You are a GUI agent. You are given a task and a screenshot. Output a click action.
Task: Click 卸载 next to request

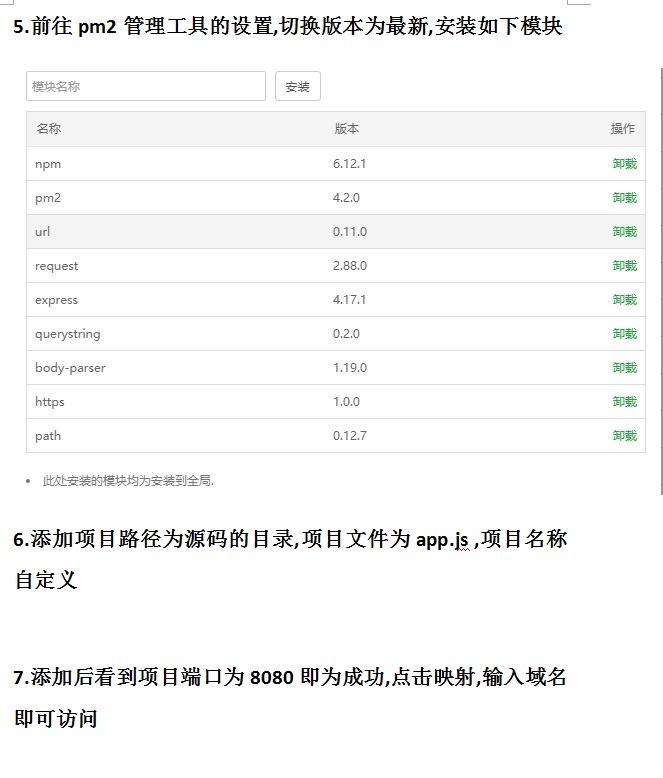point(624,266)
